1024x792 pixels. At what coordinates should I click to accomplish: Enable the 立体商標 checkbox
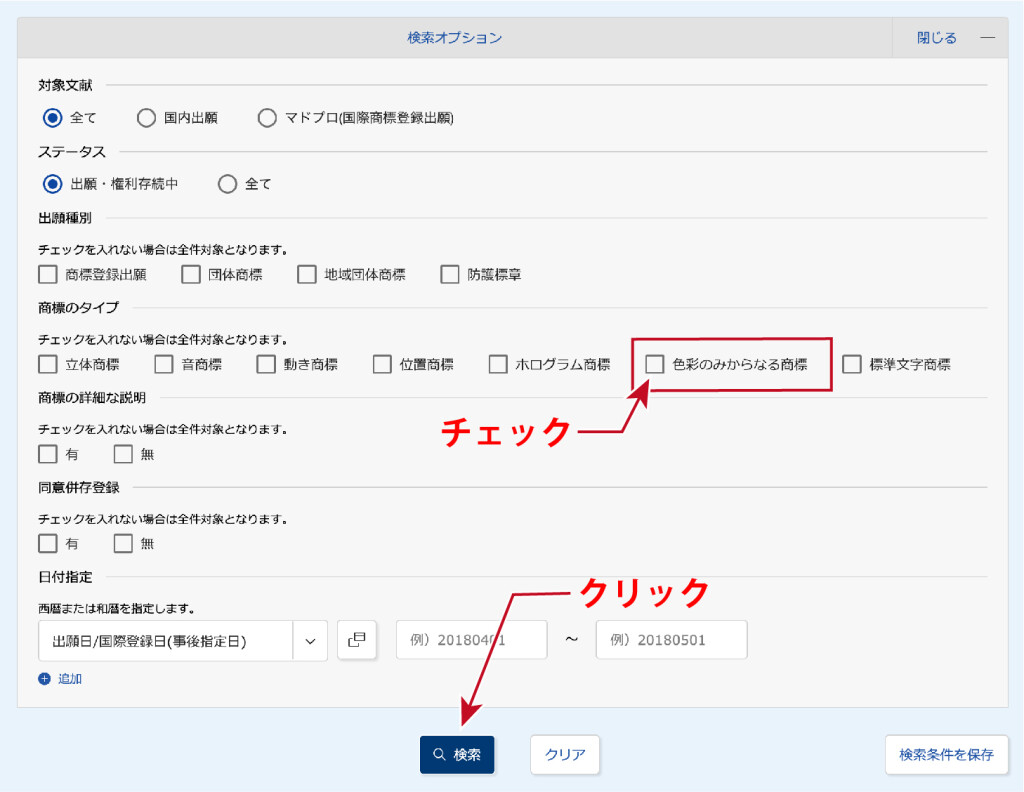(x=48, y=364)
